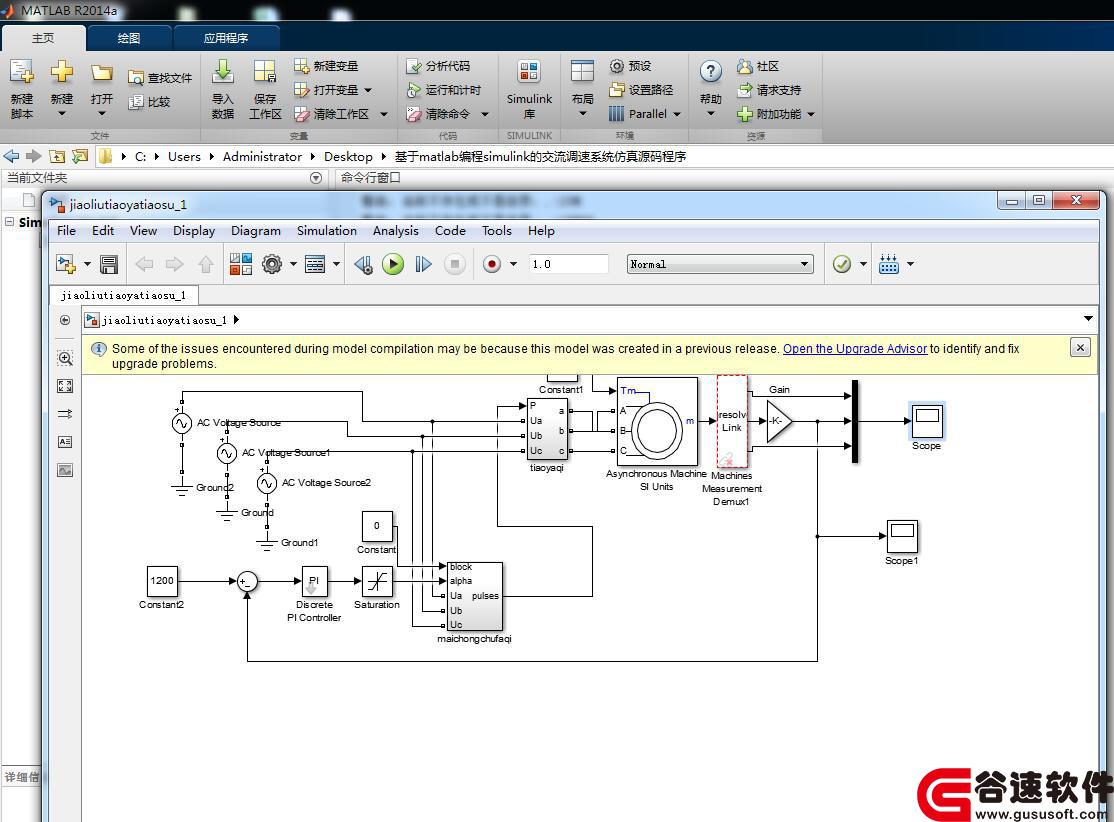The height and width of the screenshot is (822, 1114).
Task: Switch to the 应用程序 (Apps) ribbon tab
Action: click(x=226, y=38)
